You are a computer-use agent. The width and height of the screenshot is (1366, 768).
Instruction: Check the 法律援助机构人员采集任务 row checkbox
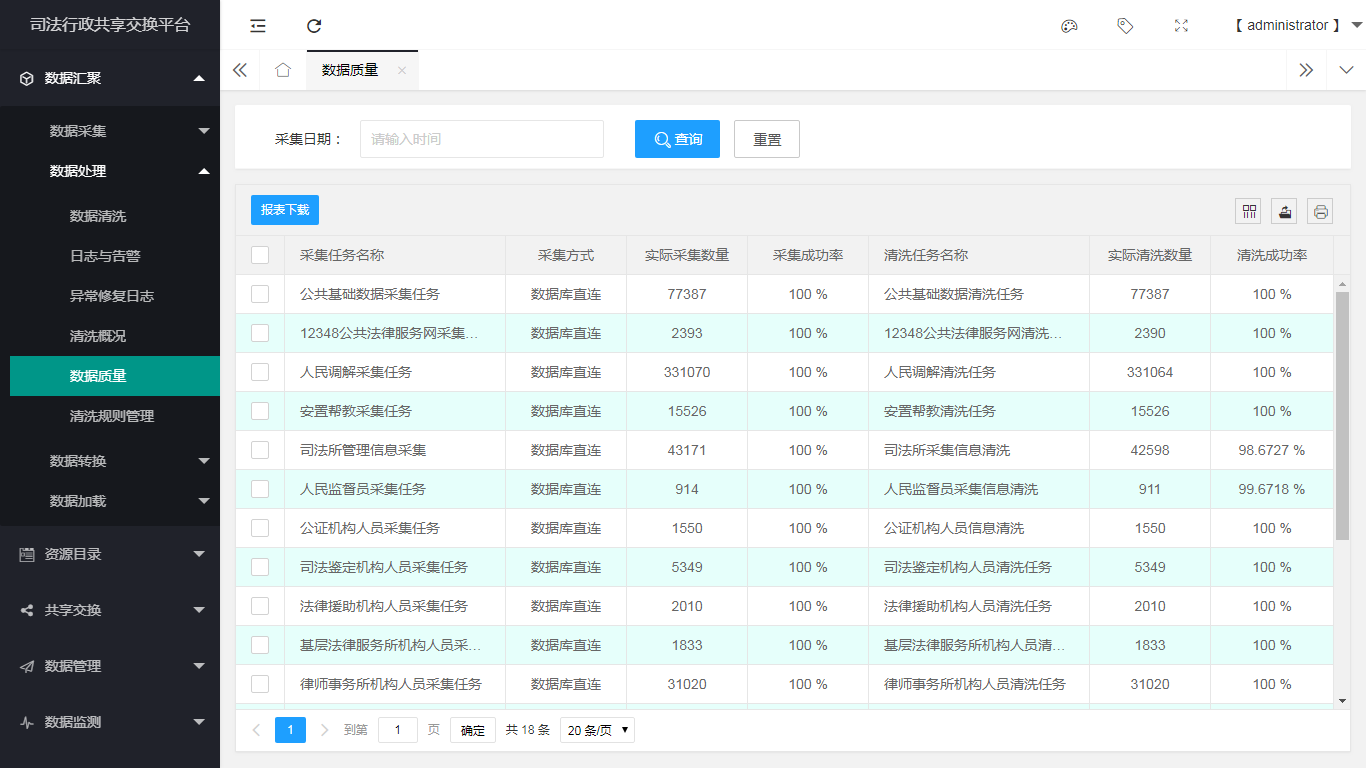pos(260,606)
